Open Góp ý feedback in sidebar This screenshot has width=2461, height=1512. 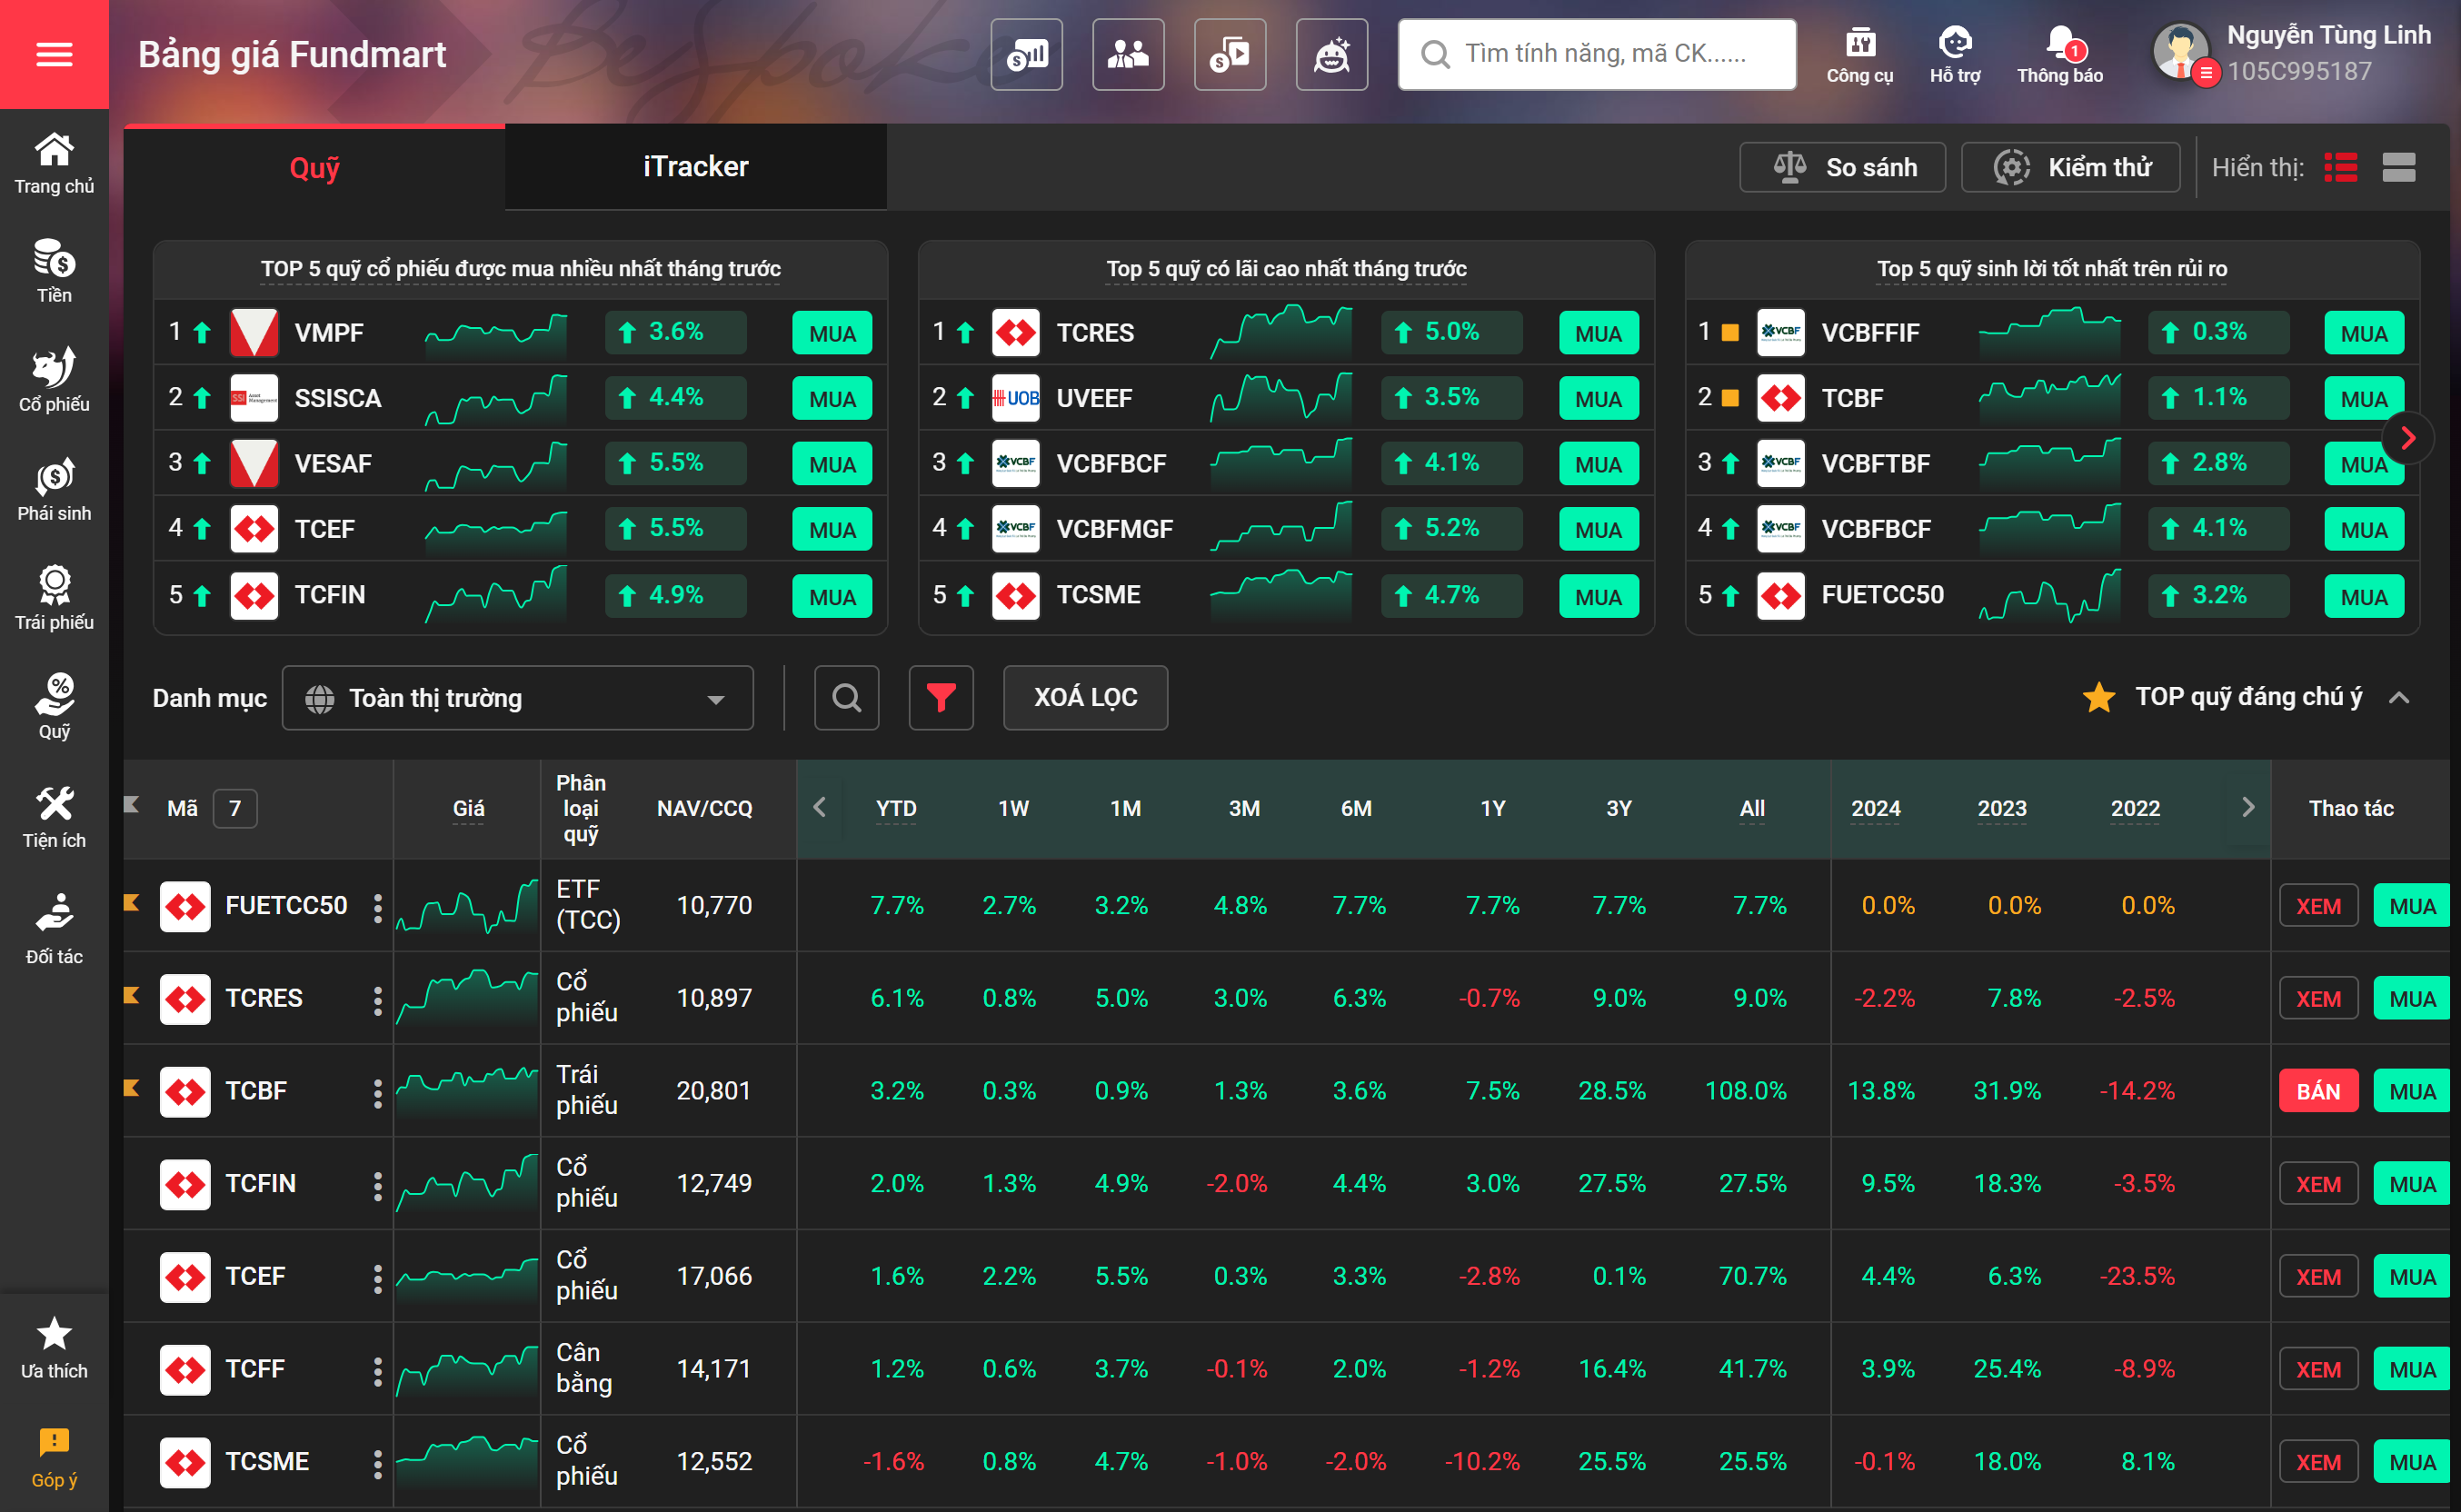[54, 1457]
